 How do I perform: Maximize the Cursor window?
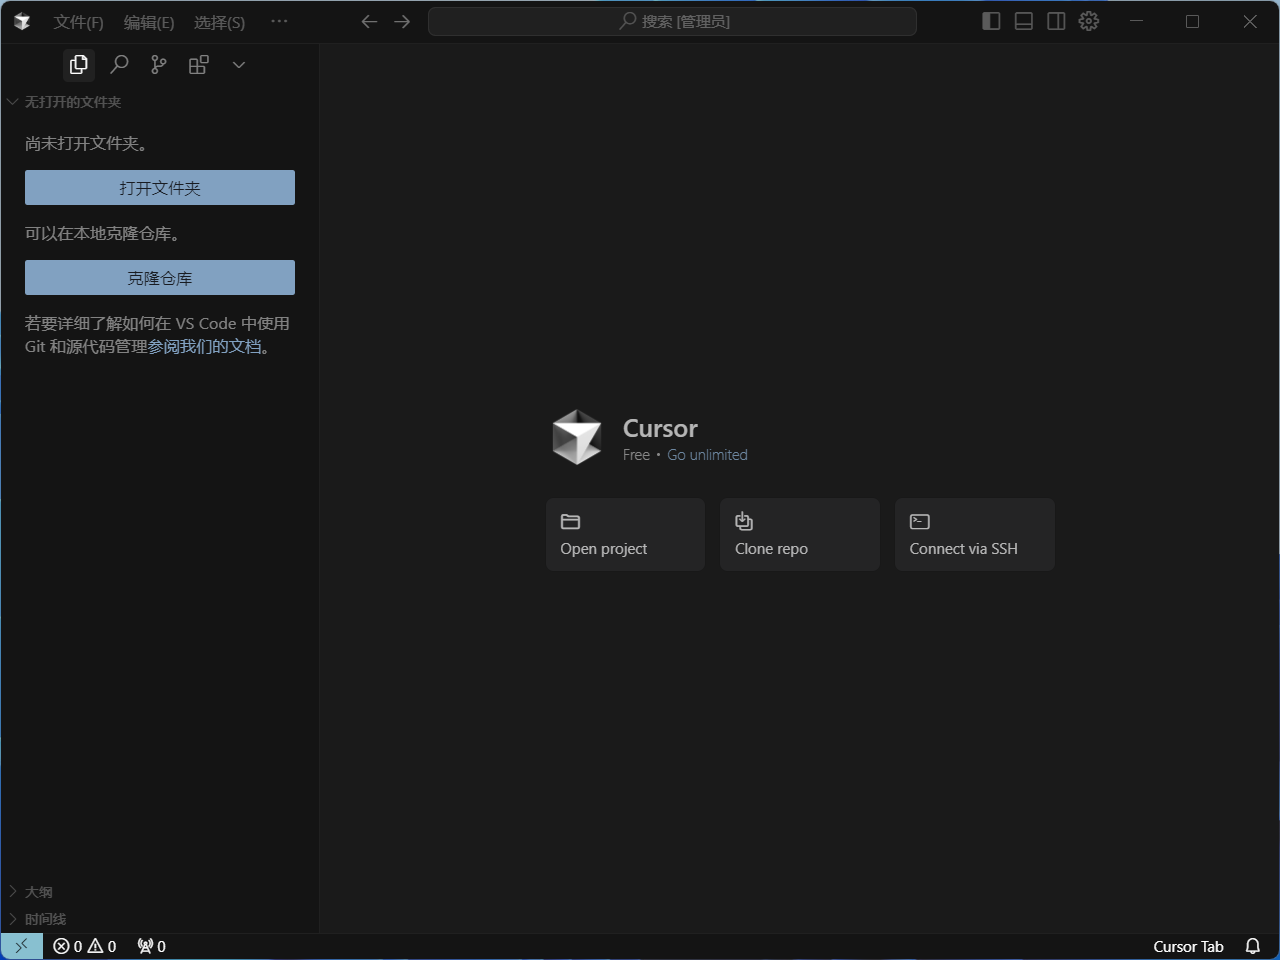click(x=1192, y=21)
